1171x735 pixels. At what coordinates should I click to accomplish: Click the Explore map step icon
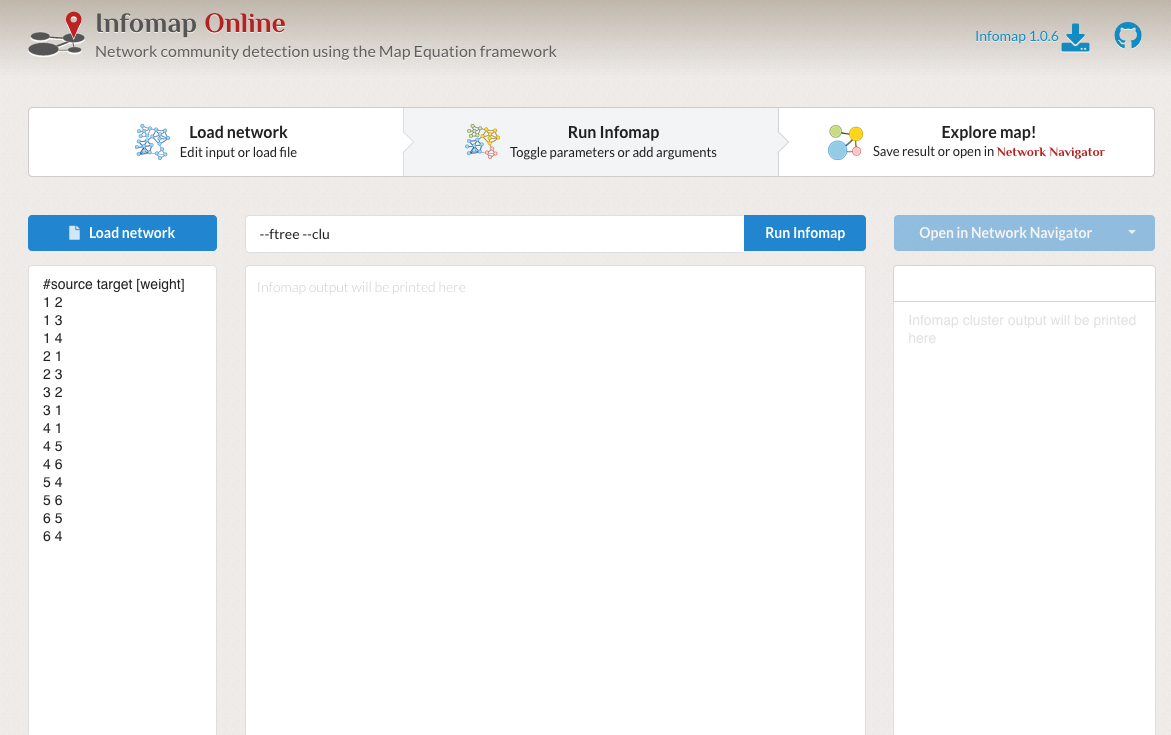[x=845, y=142]
